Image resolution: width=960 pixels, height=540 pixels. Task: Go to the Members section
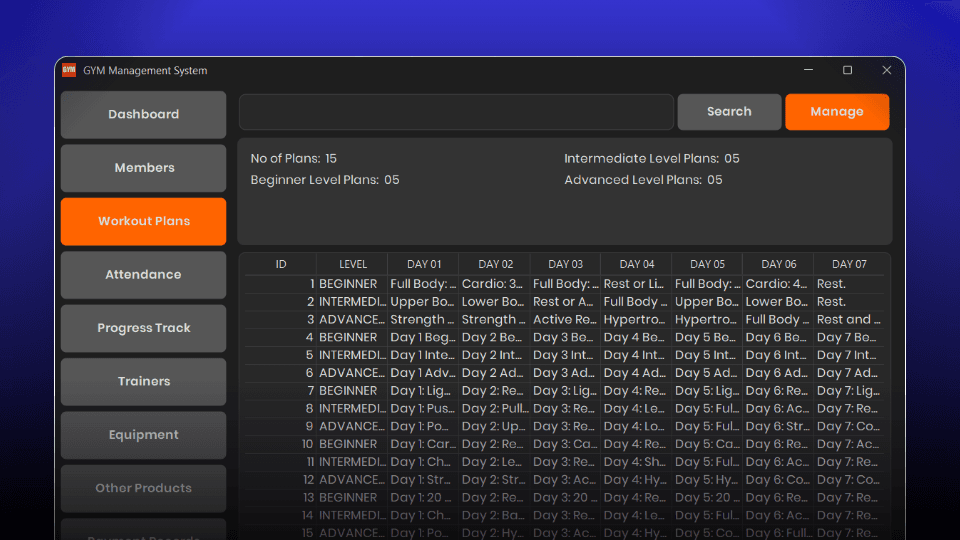coord(143,168)
